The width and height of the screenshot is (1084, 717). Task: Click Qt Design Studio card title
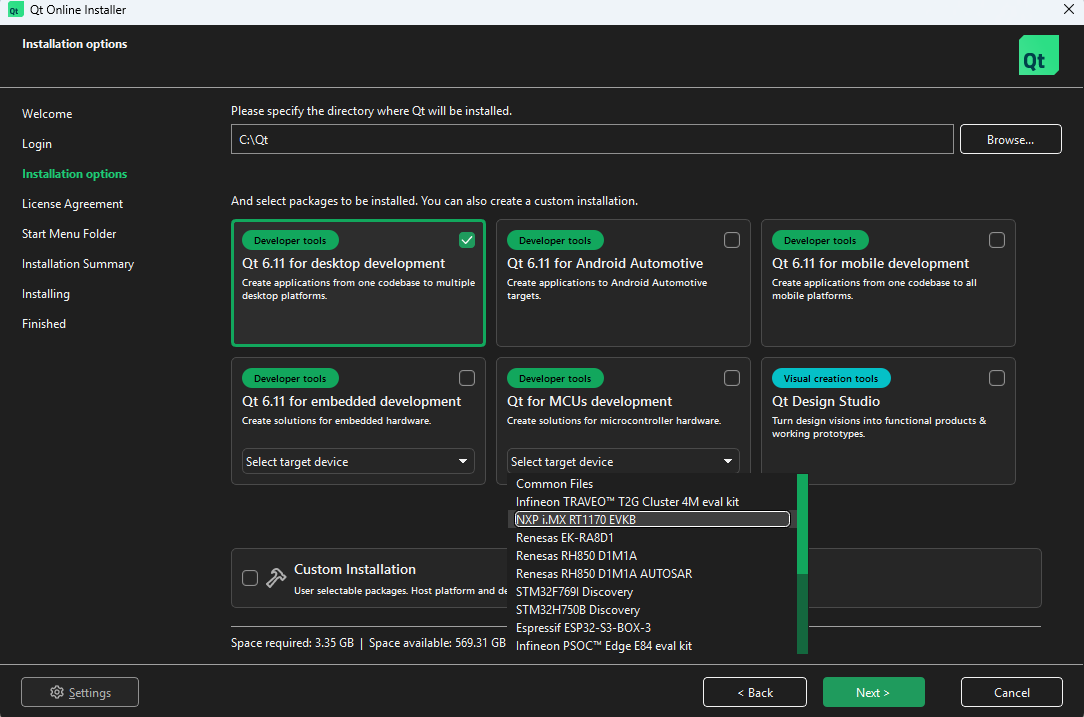tap(826, 401)
